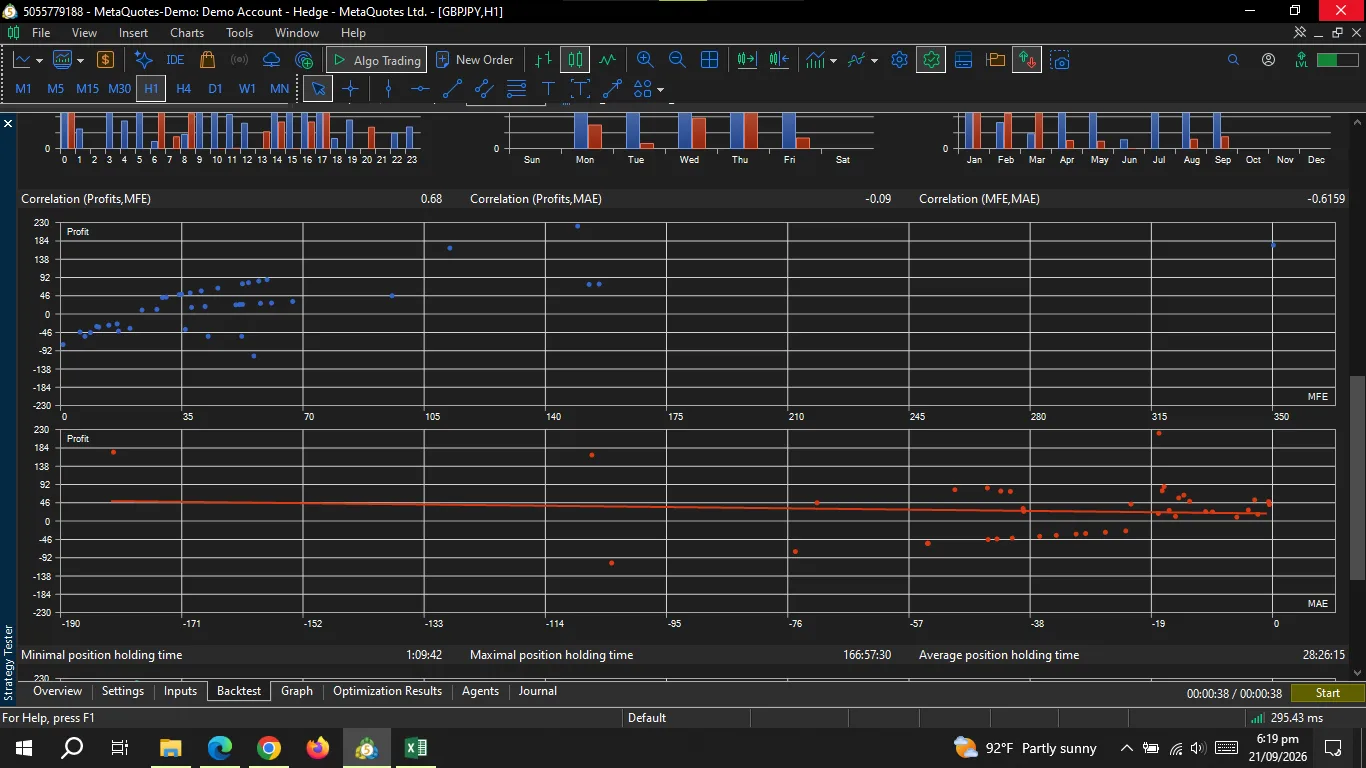Open the Journal tab
1366x768 pixels.
click(x=538, y=691)
